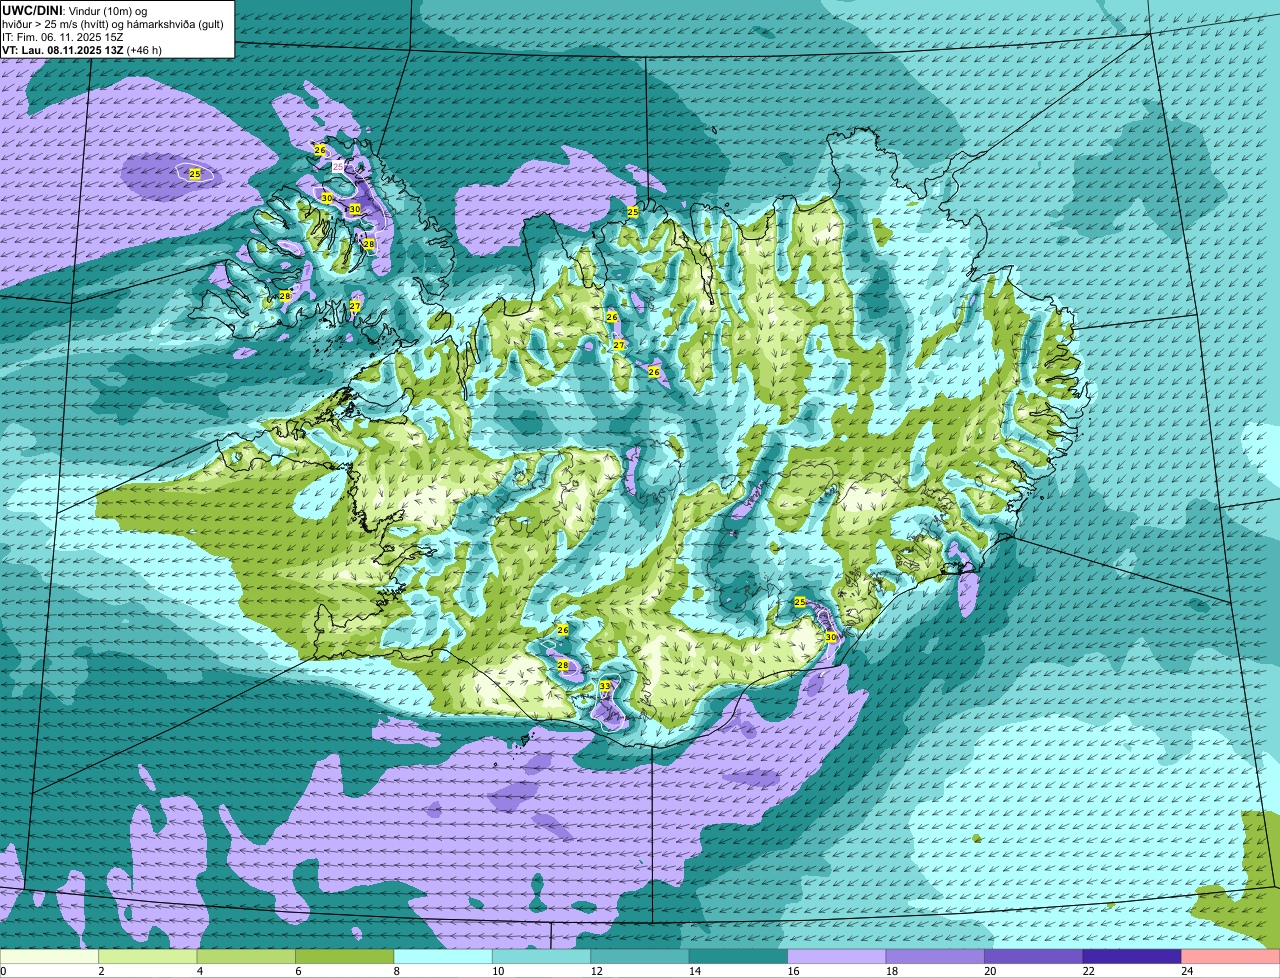This screenshot has width=1280, height=978.
Task: Click the scale label '18'
Action: point(890,971)
